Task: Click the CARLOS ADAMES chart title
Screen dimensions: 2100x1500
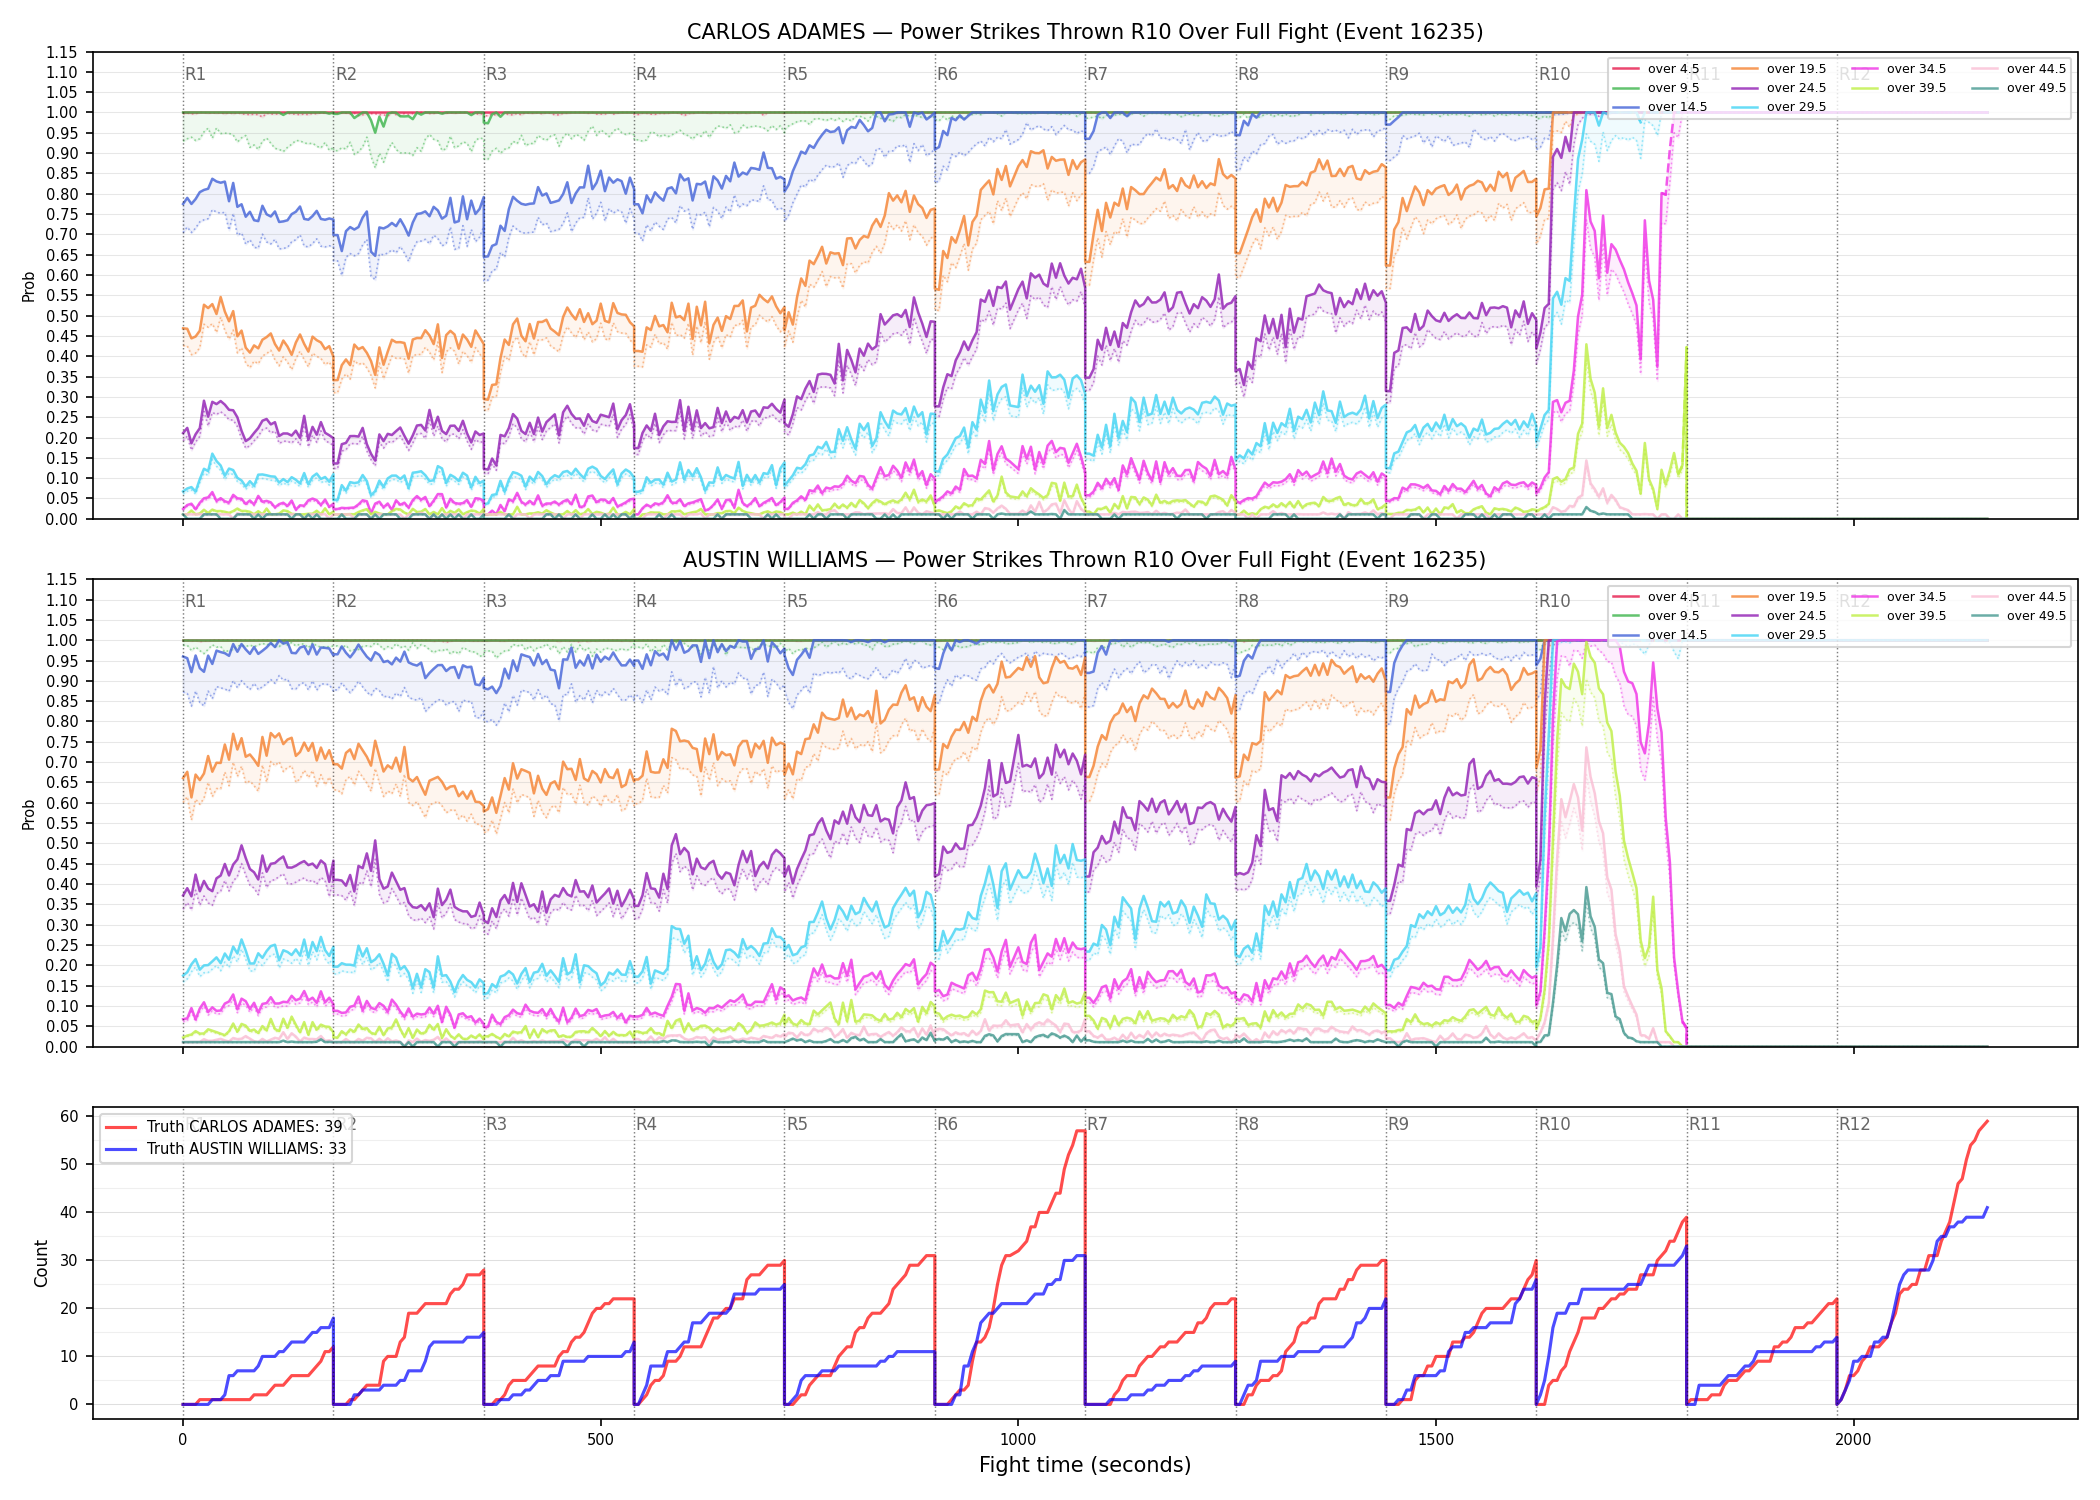Action: 1085,32
